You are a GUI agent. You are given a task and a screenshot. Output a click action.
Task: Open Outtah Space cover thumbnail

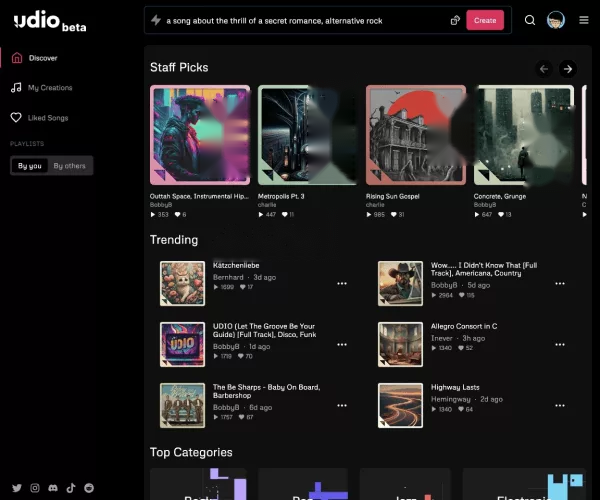[x=200, y=135]
